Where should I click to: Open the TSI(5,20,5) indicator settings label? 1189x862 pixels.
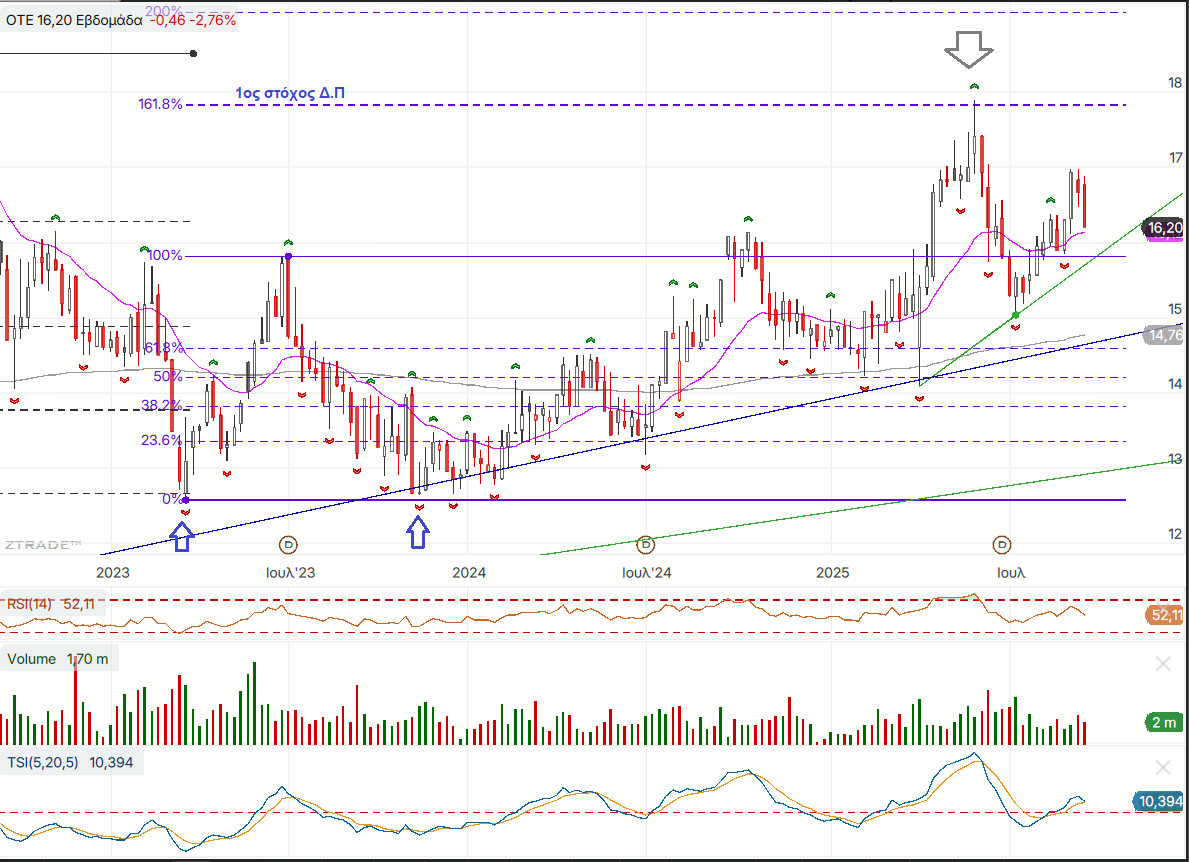click(71, 762)
